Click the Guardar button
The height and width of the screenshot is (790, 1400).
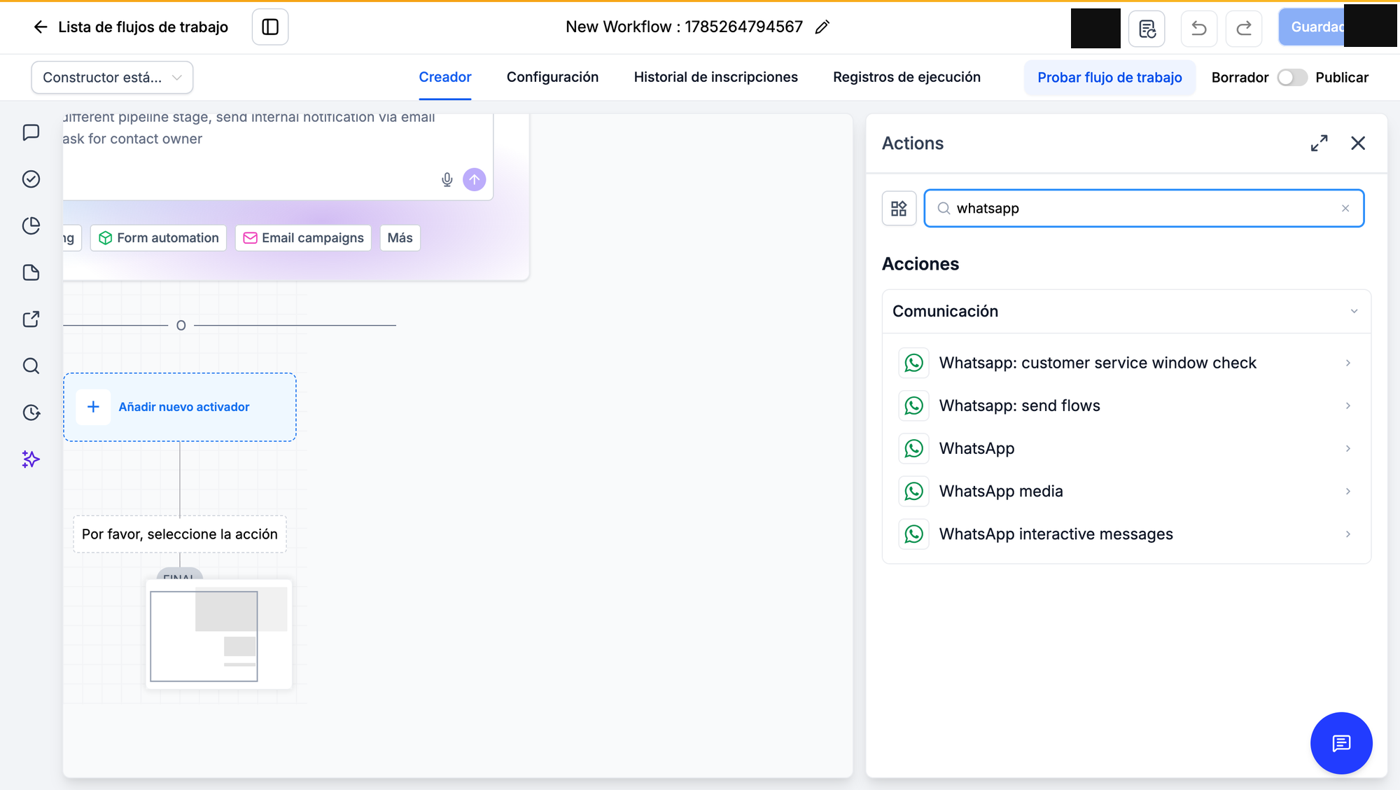pyautogui.click(x=1312, y=27)
